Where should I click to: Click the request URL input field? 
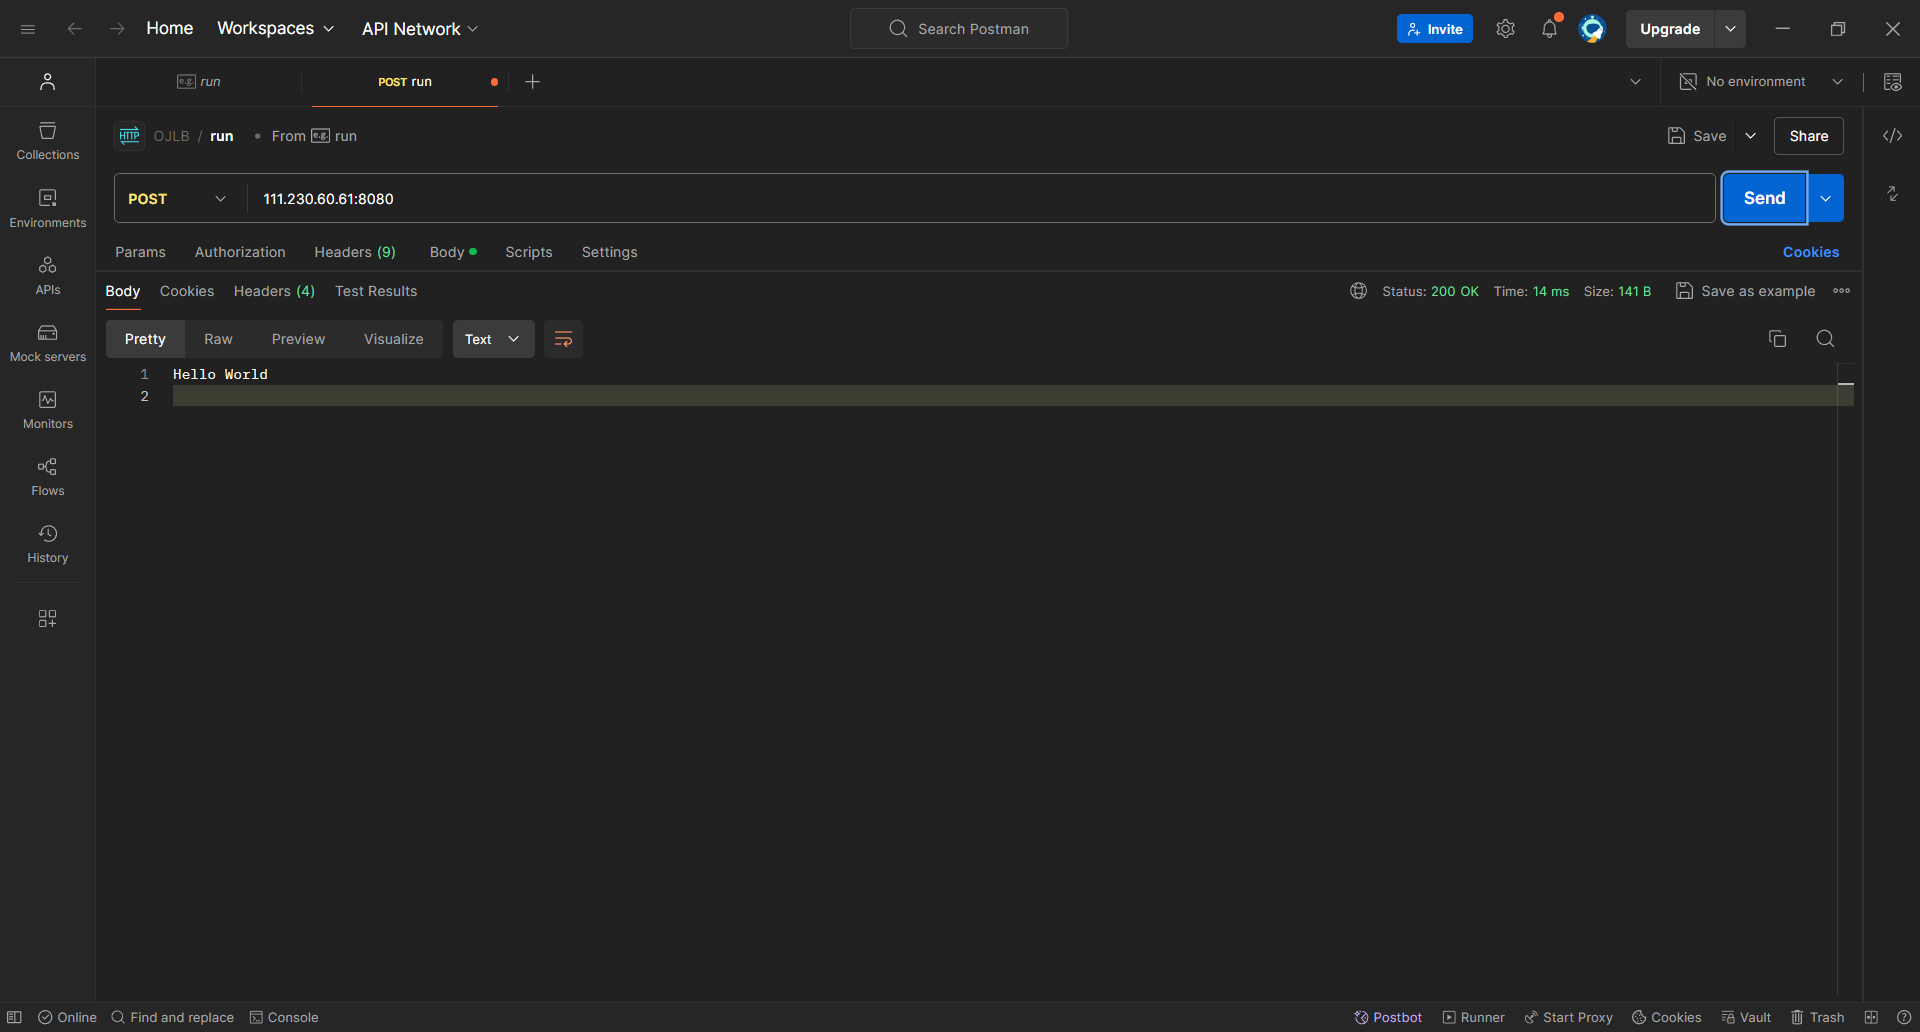(980, 199)
